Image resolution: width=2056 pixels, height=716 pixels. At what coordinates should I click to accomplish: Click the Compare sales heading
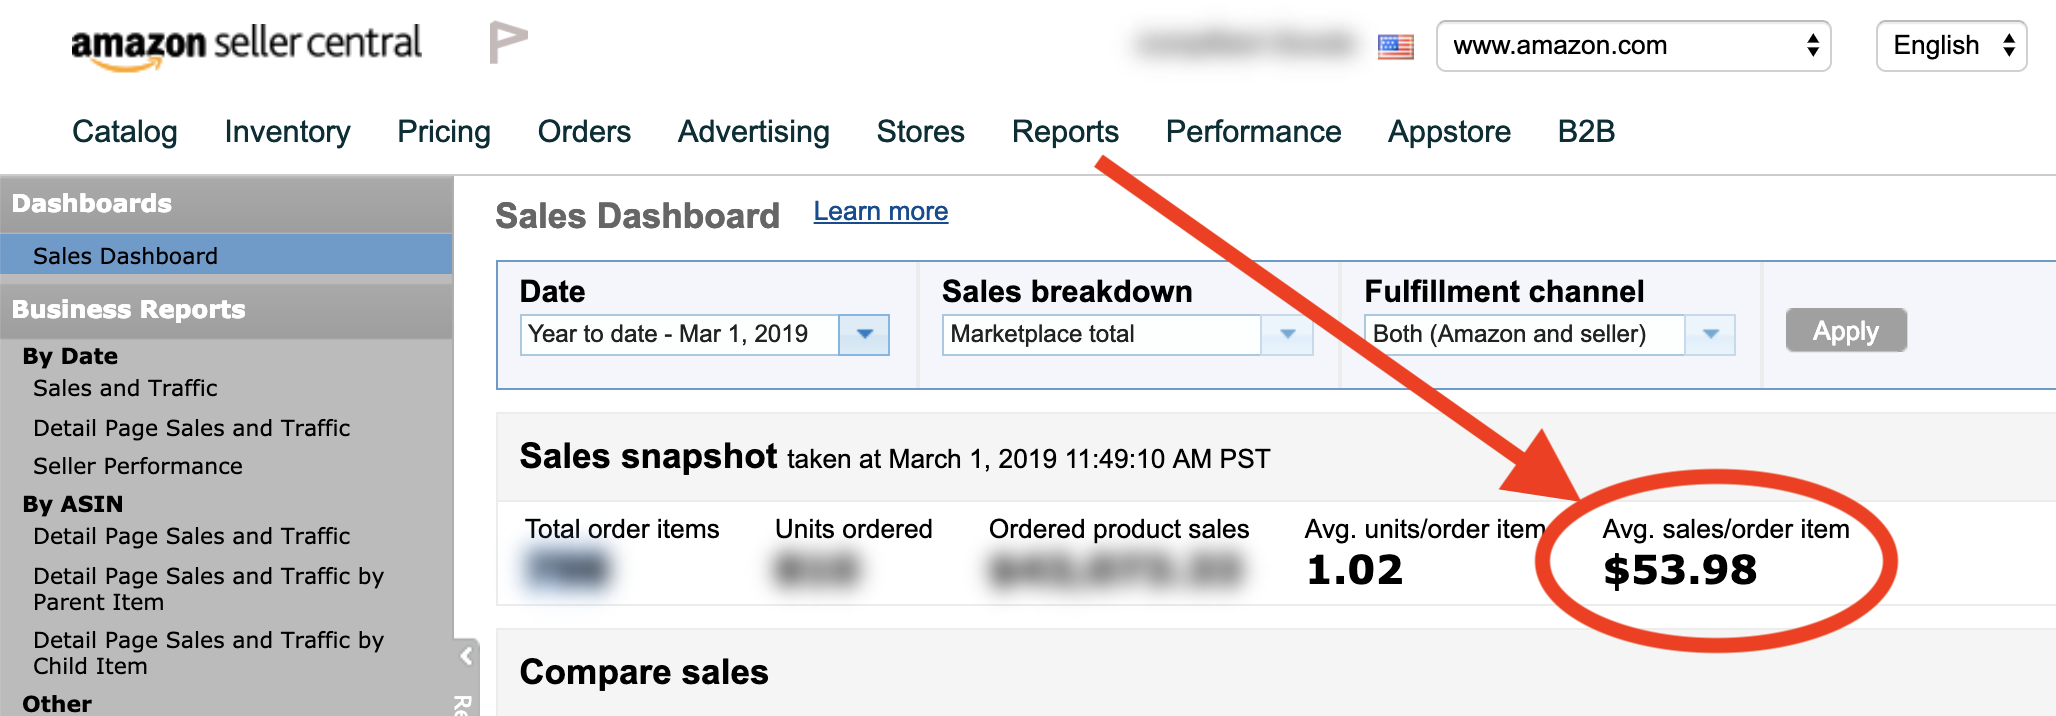(644, 672)
